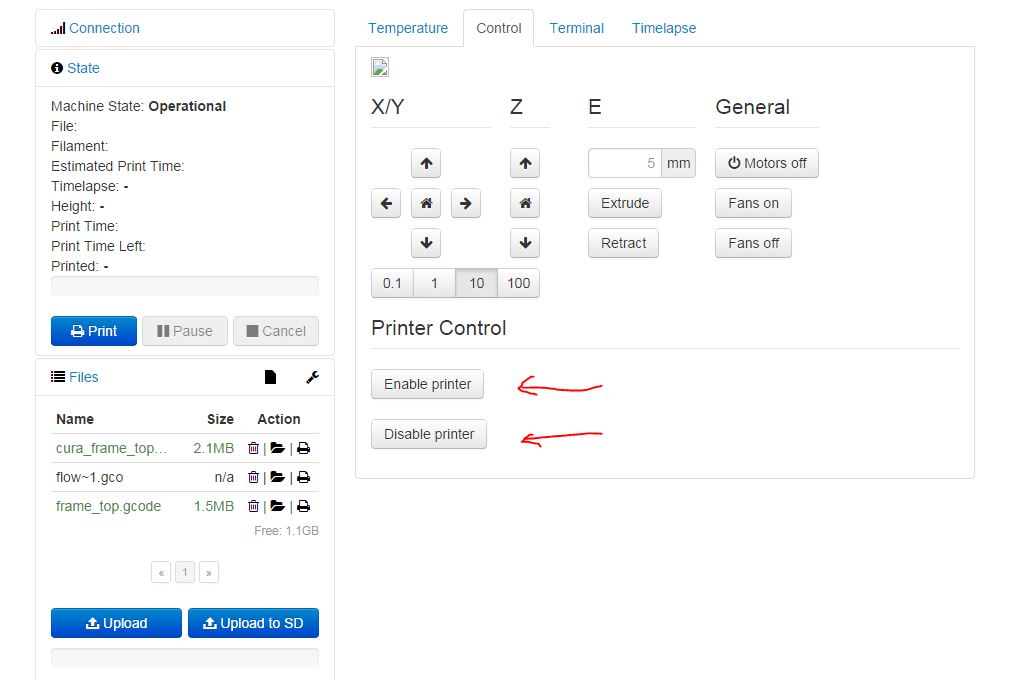
Task: Click the Enable printer button
Action: 427,384
